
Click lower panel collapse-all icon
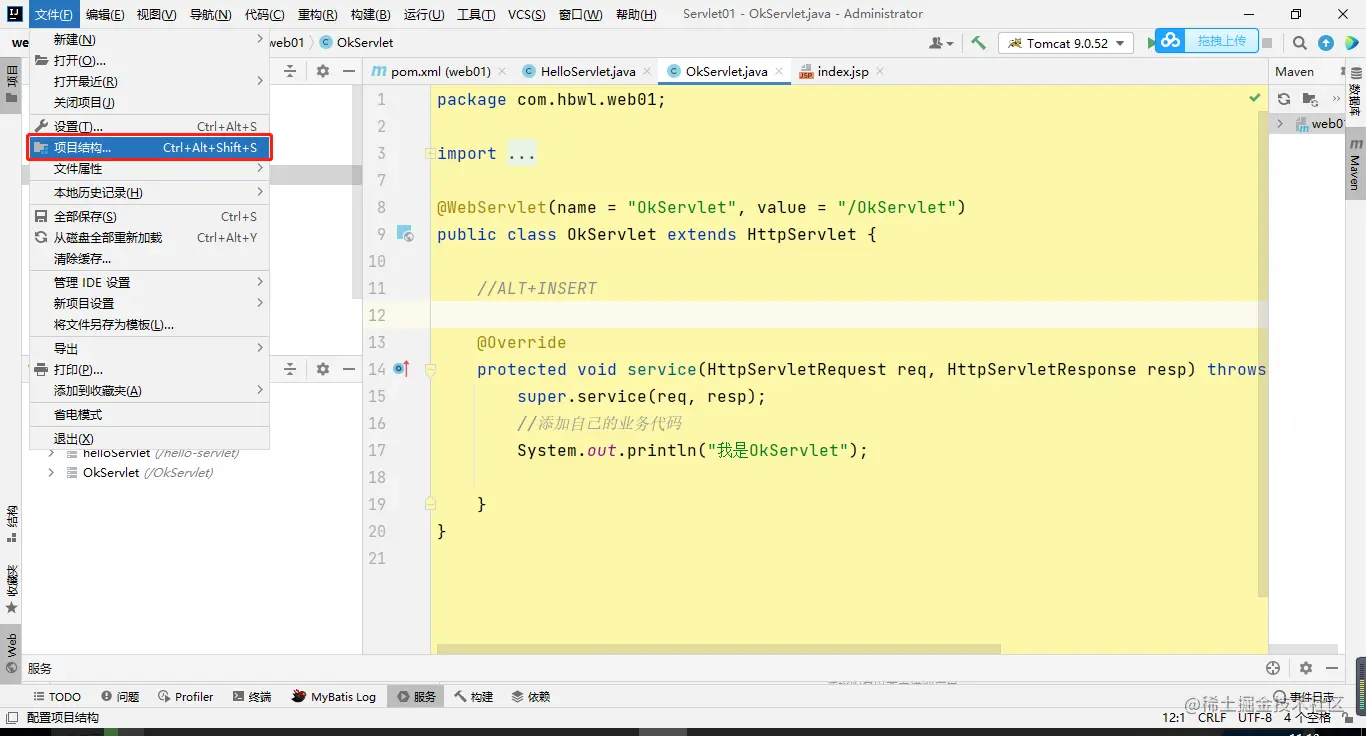click(x=290, y=369)
